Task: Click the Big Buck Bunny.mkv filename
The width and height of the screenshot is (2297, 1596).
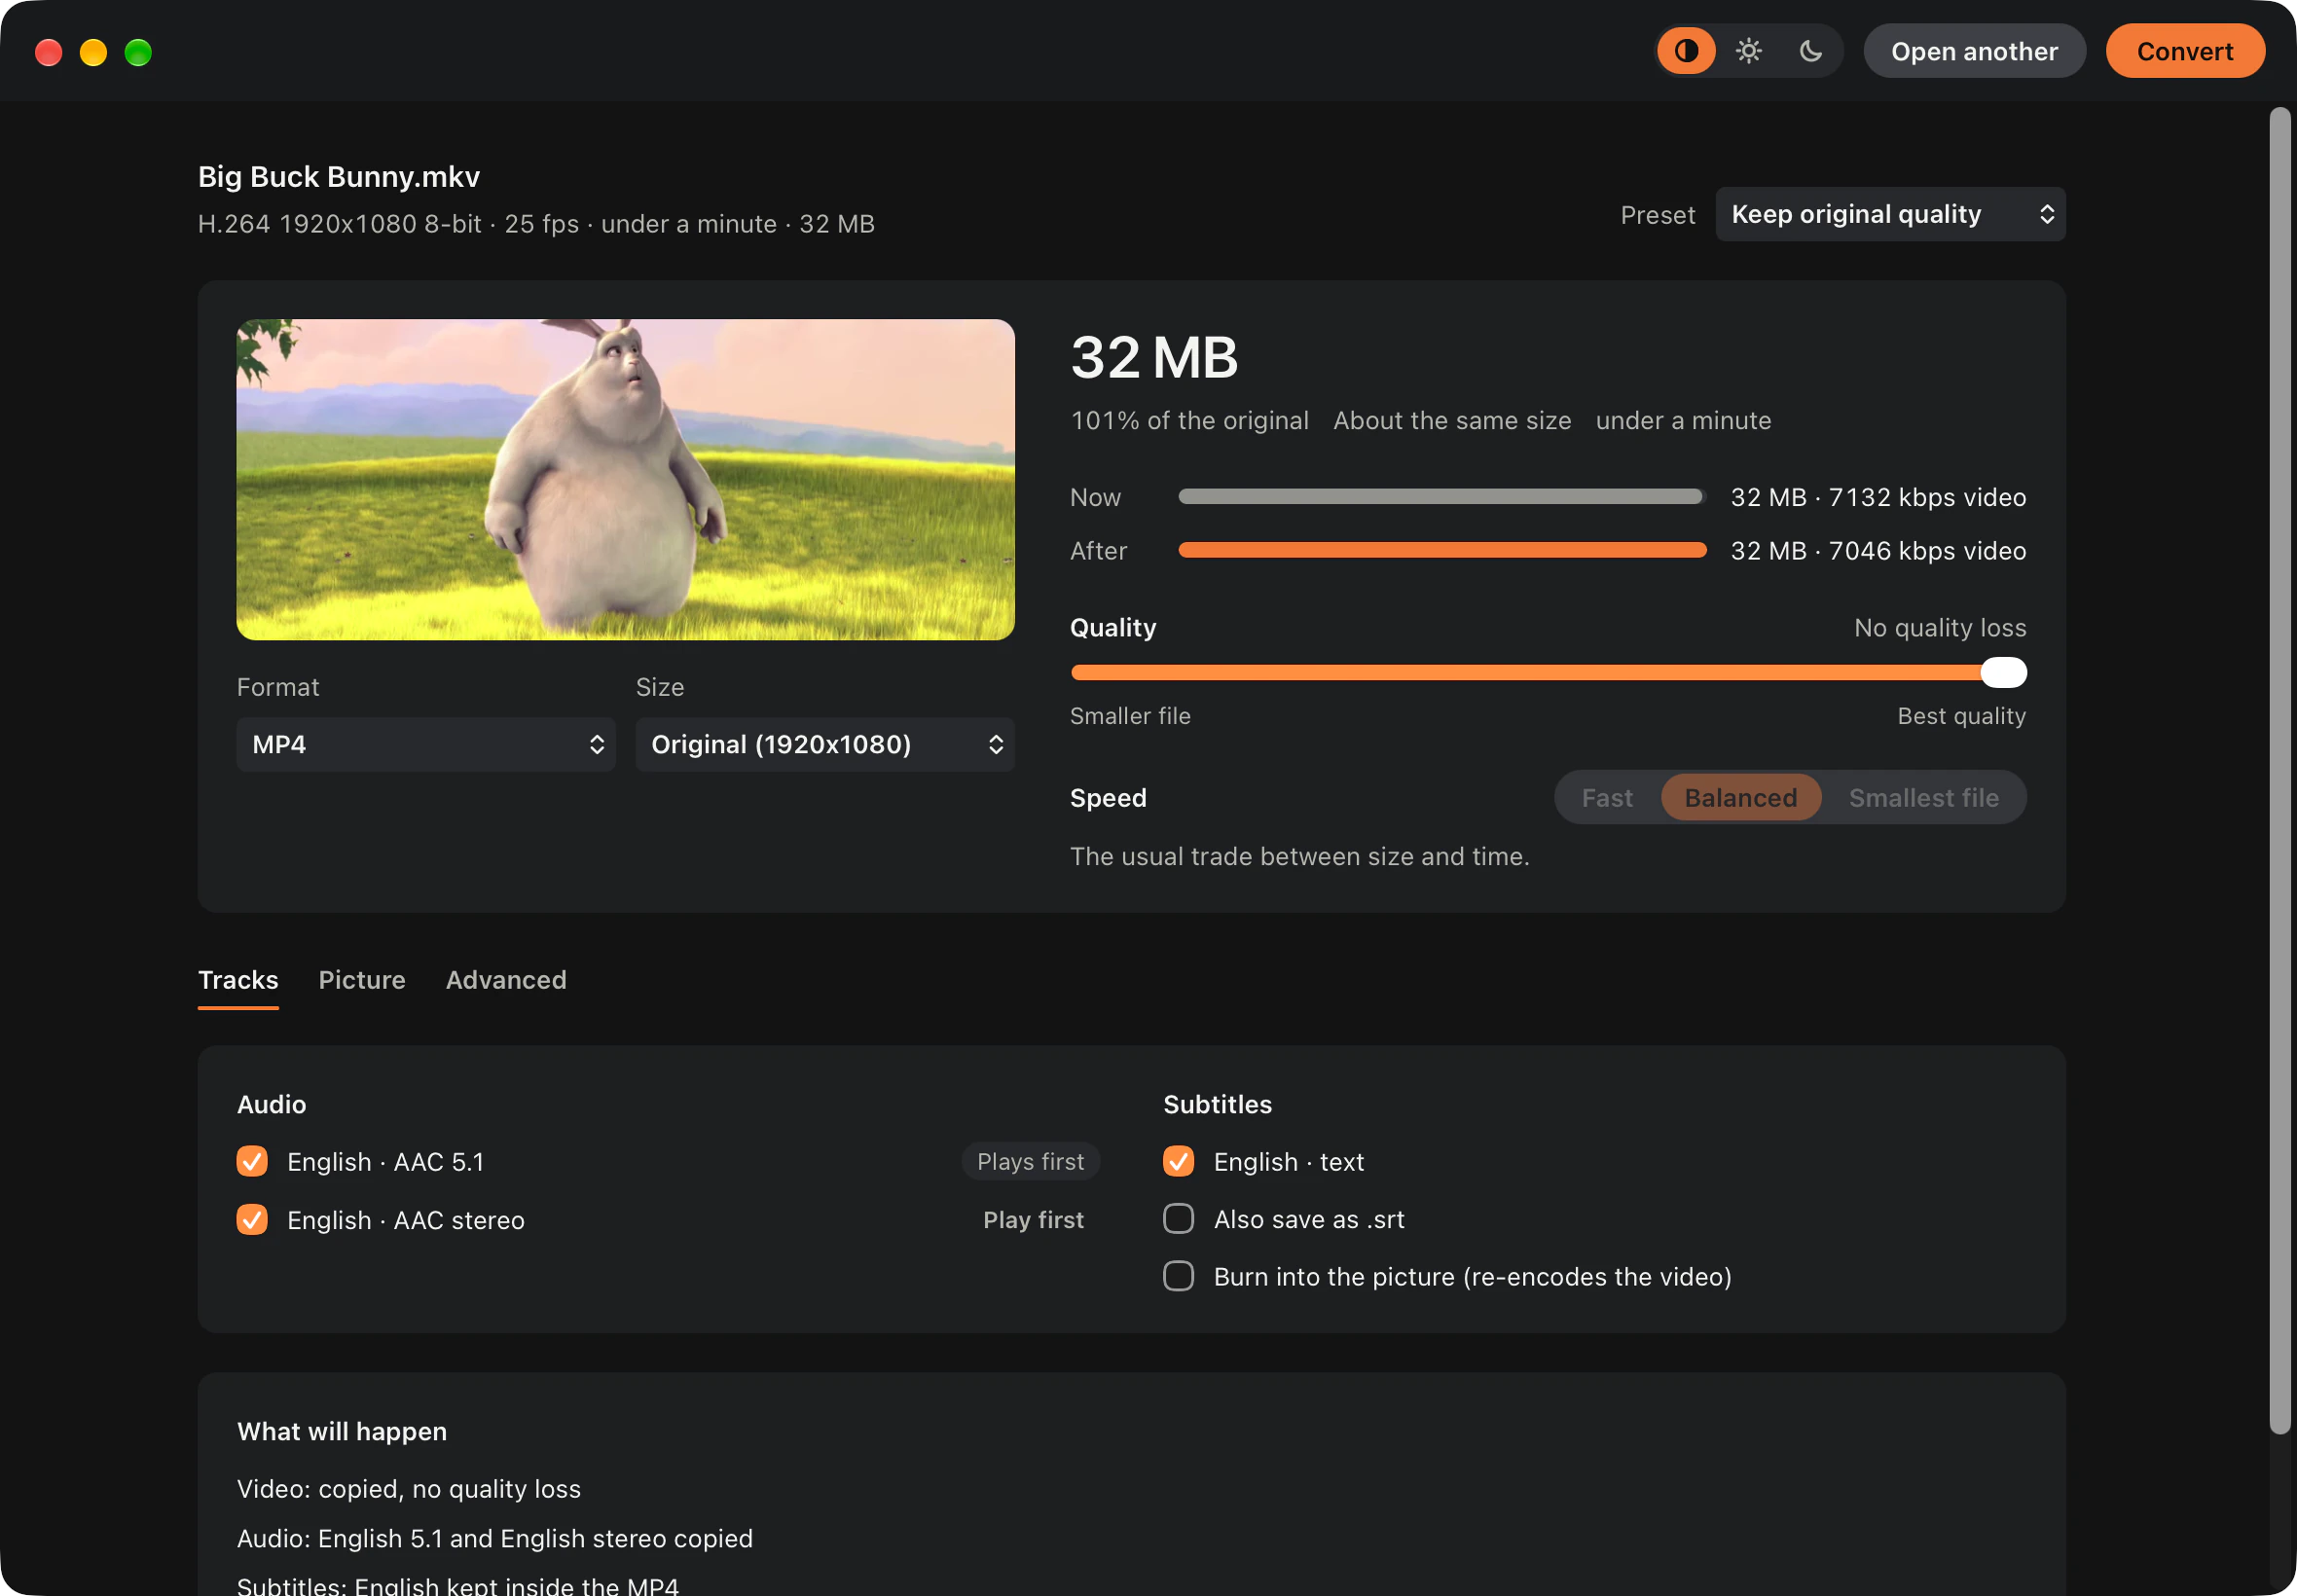Action: pos(339,177)
